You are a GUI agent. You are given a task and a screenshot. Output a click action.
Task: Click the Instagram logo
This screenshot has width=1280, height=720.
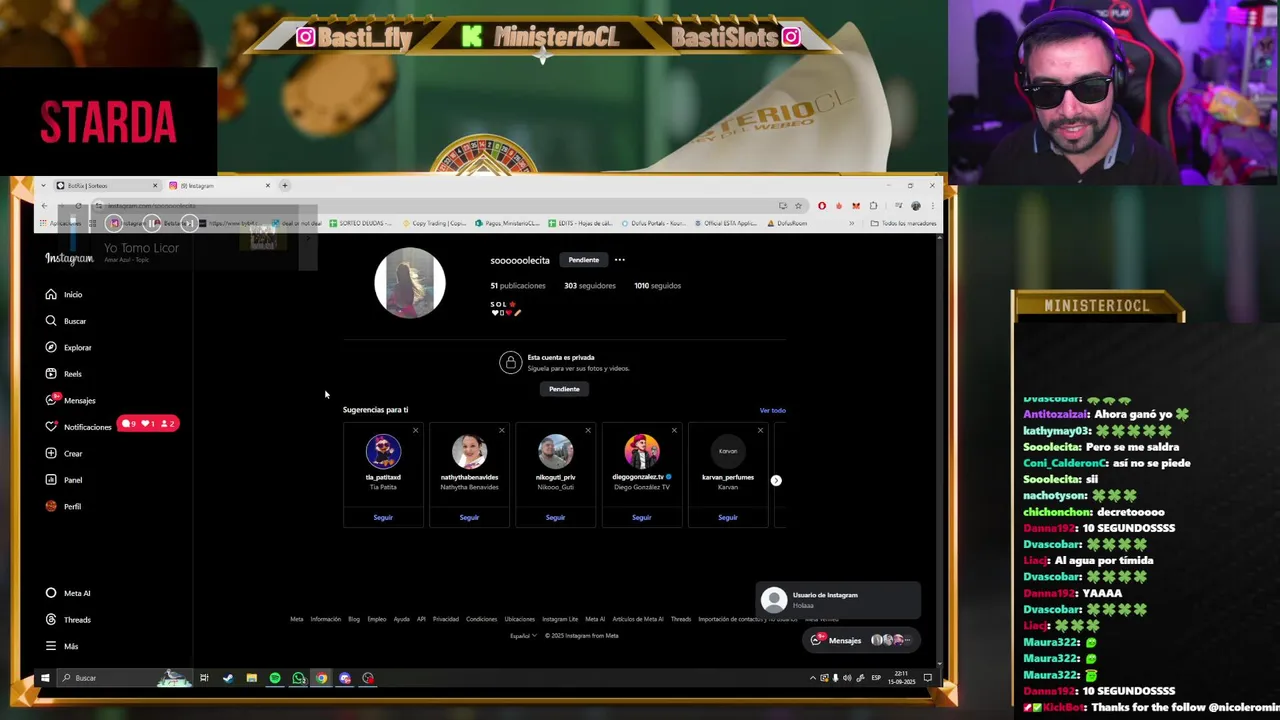click(x=69, y=258)
